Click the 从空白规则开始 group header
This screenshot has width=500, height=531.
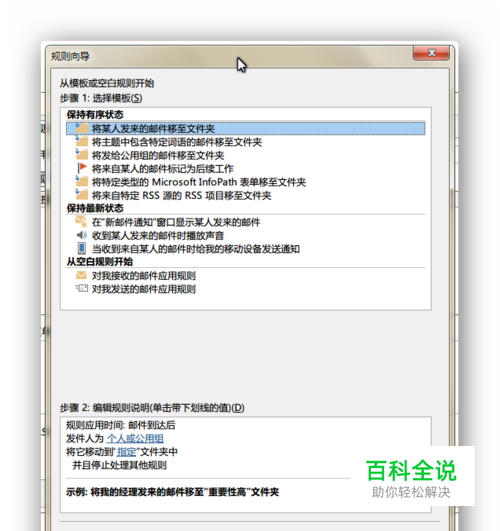point(100,261)
